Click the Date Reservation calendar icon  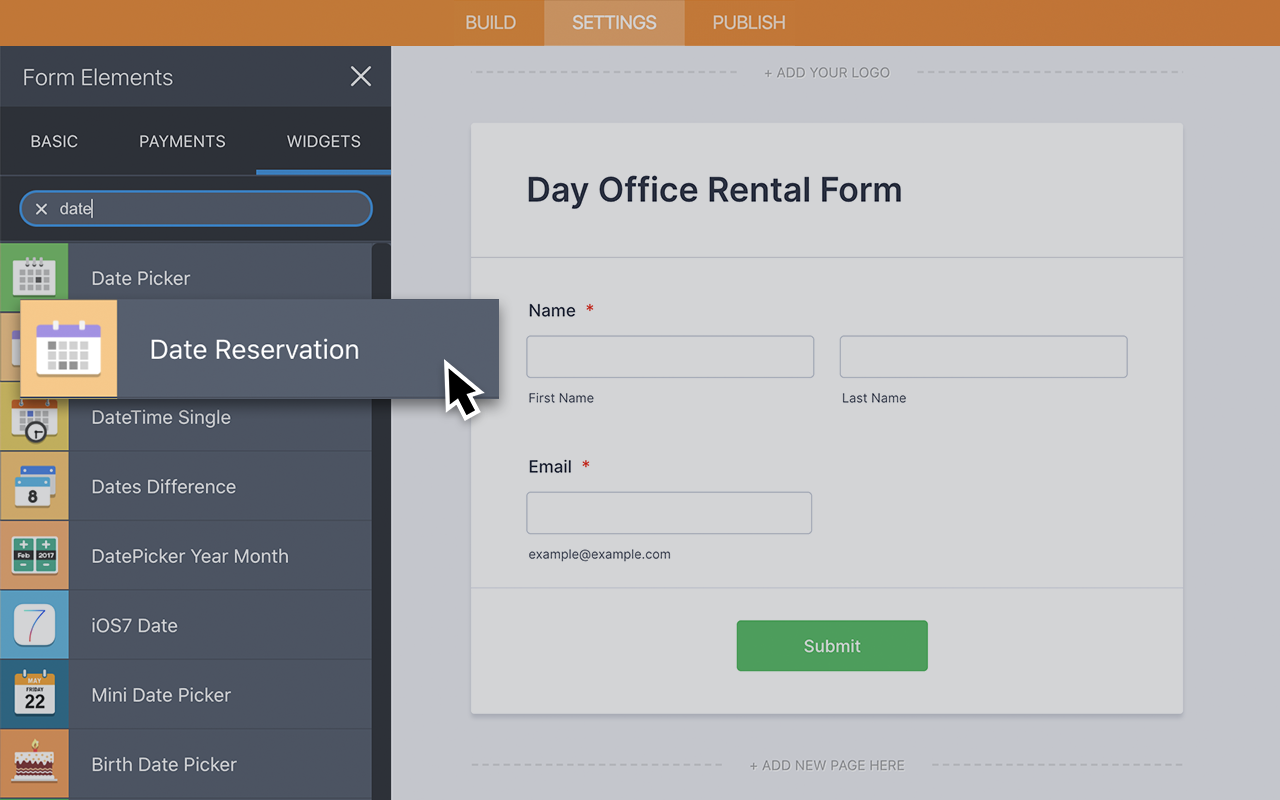pyautogui.click(x=67, y=348)
